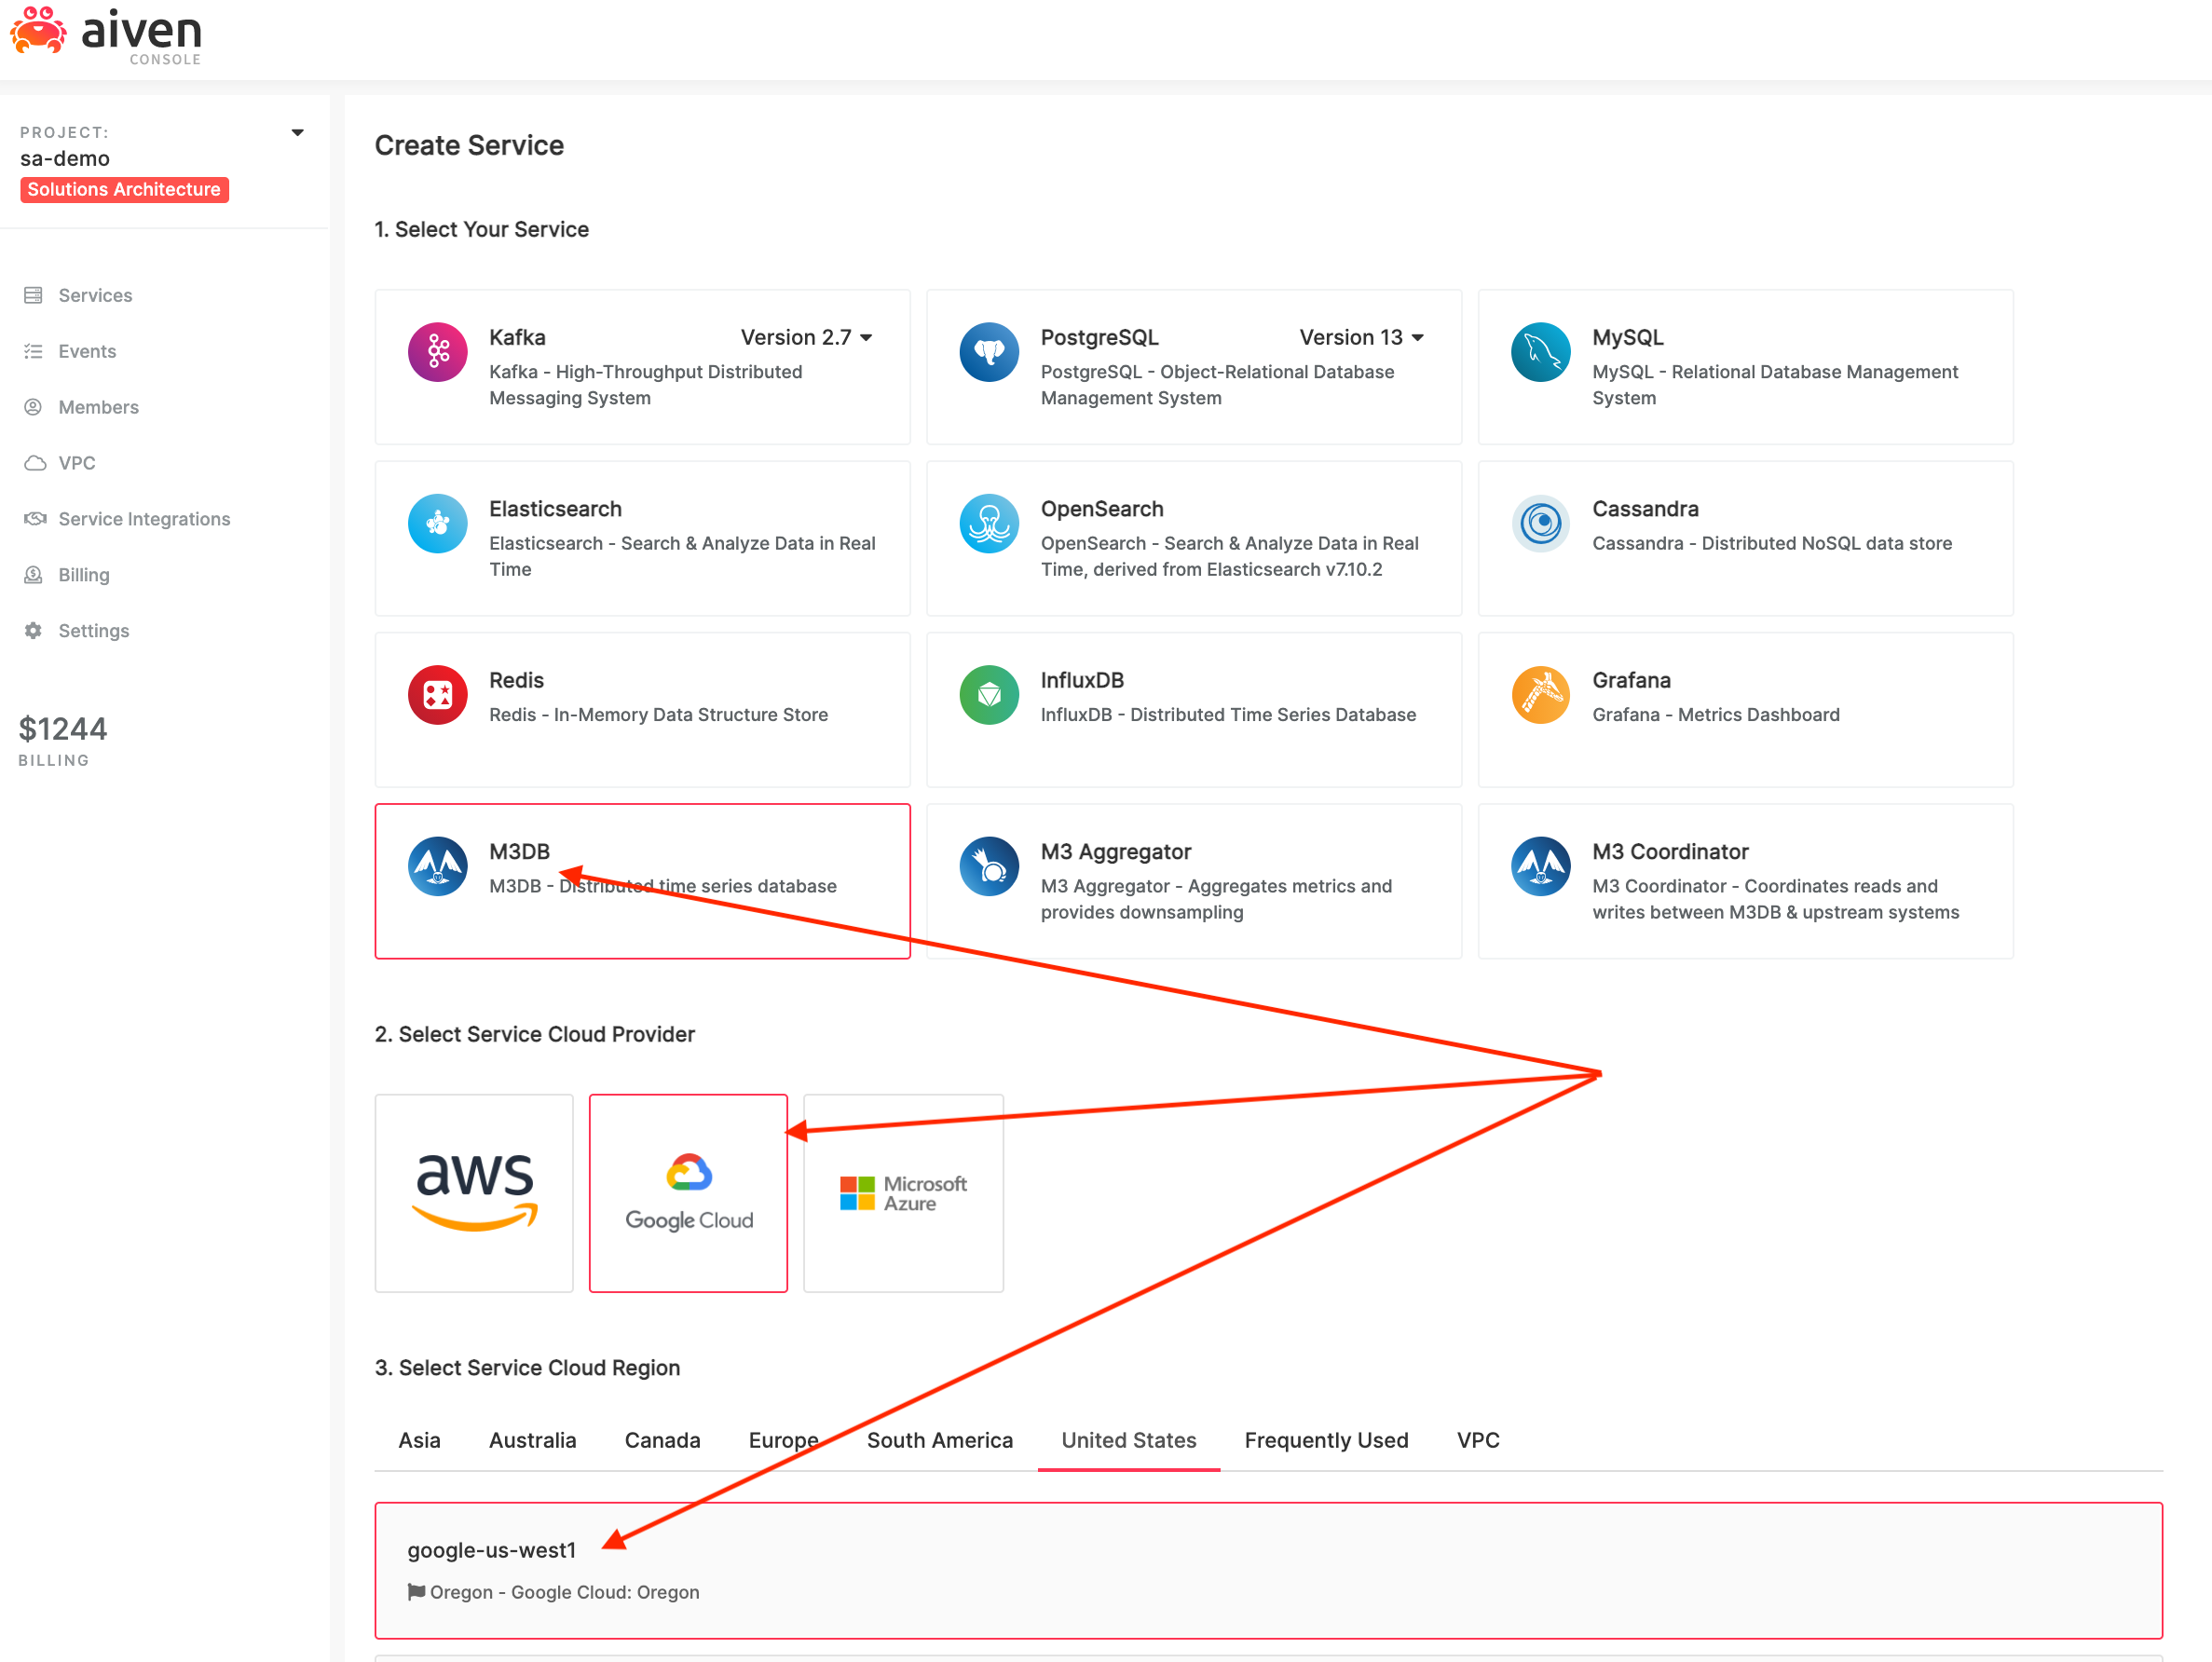The height and width of the screenshot is (1662, 2212).
Task: Switch to the South America region tab
Action: [x=939, y=1440]
